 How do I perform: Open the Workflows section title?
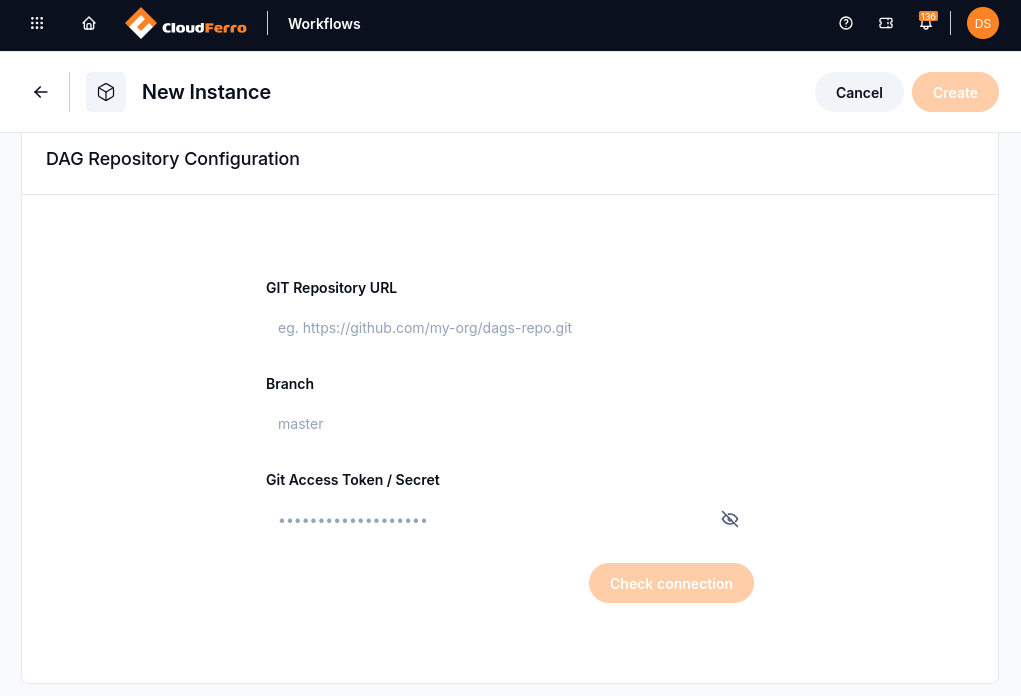click(324, 24)
